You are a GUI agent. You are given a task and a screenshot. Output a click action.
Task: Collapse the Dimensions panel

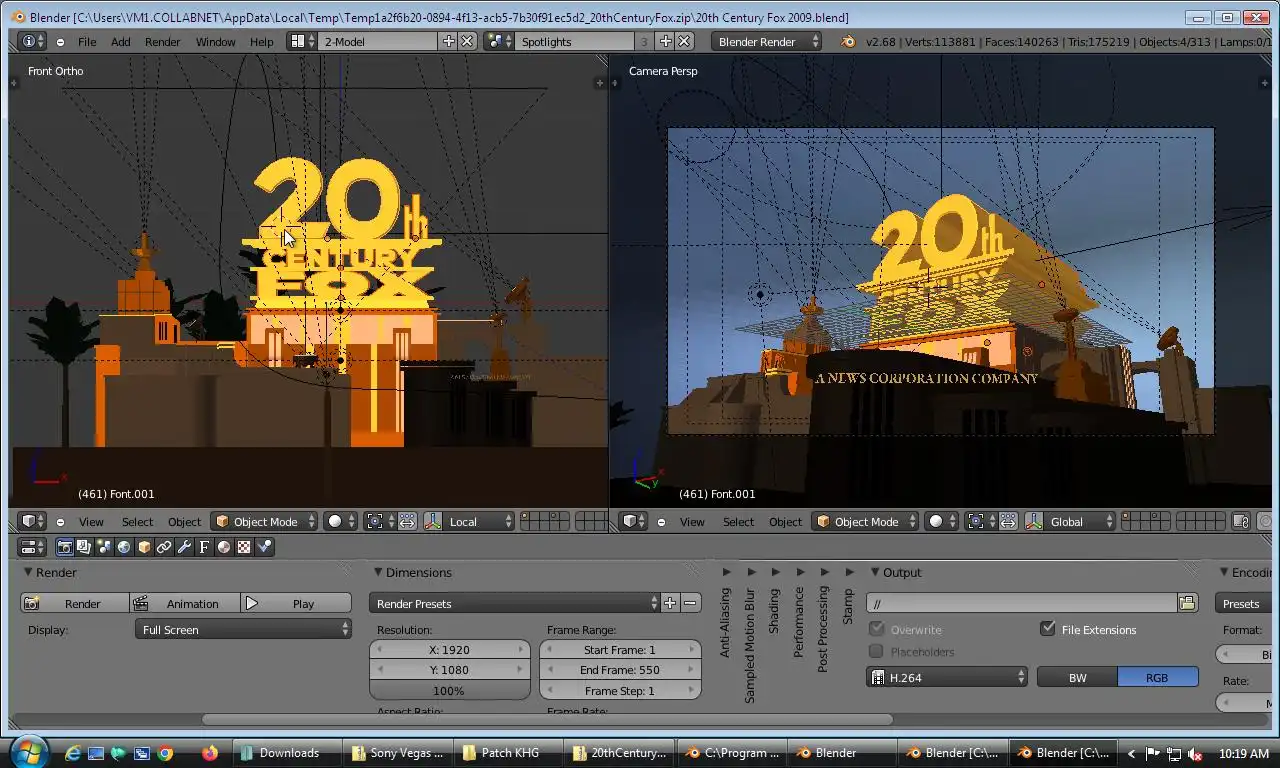pos(378,572)
